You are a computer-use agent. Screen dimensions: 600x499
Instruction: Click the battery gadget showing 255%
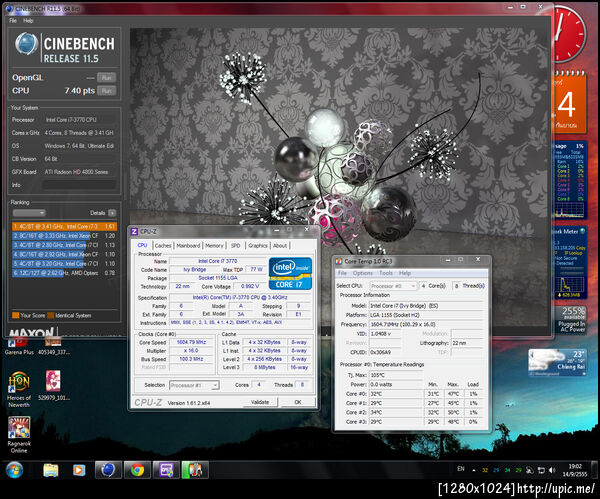coord(571,320)
